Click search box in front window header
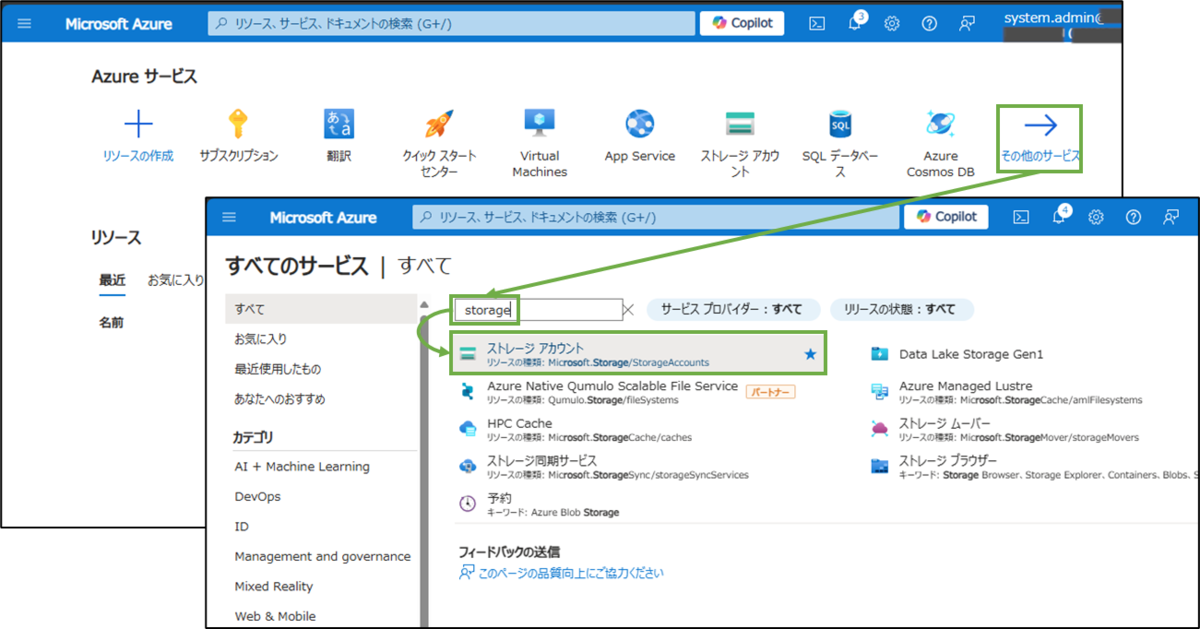The image size is (1200, 629). point(655,217)
